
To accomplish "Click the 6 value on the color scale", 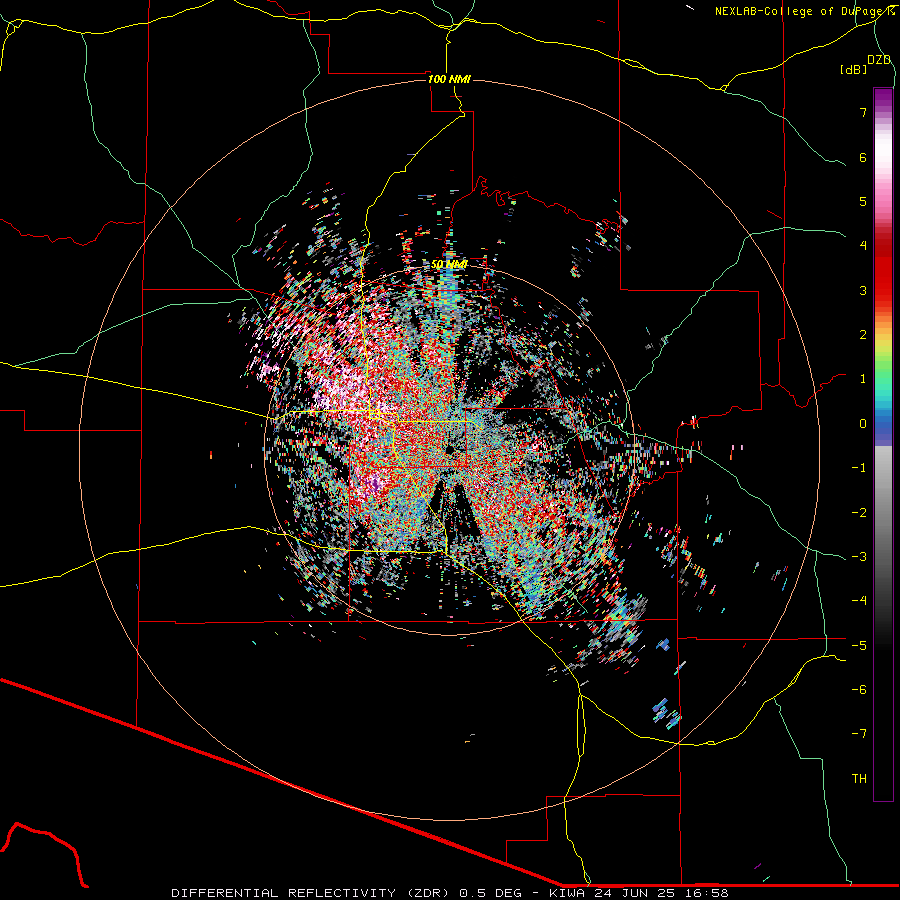I will coord(863,157).
